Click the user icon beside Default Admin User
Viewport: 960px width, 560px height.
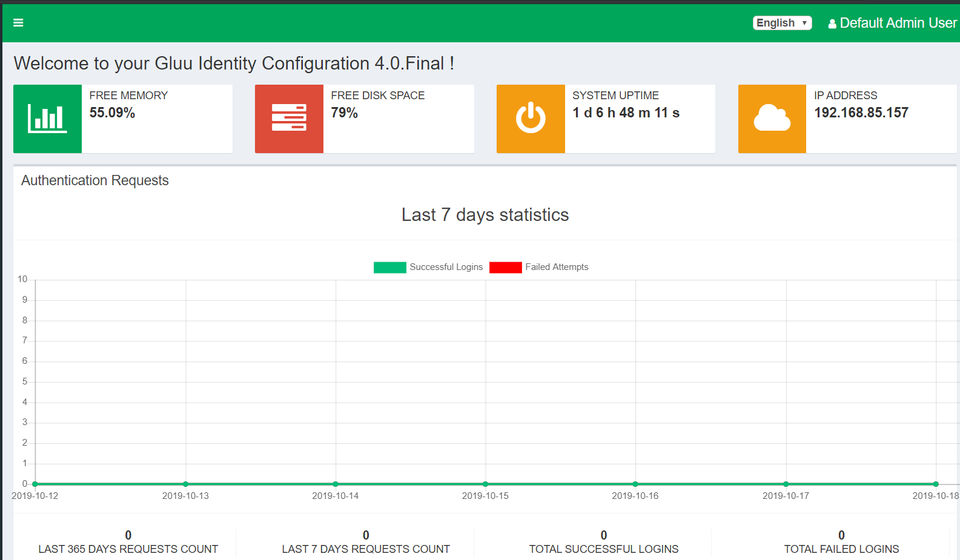pyautogui.click(x=832, y=24)
